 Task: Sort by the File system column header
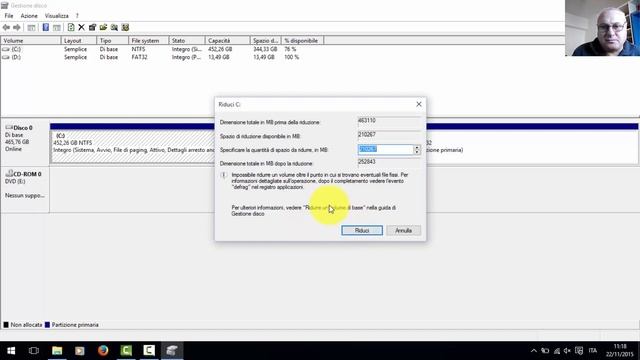coord(149,41)
